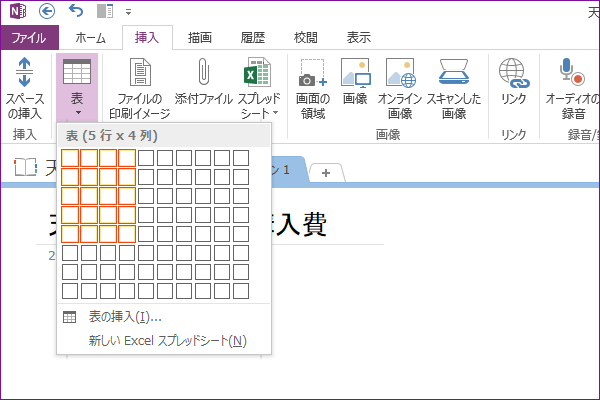
Task: Start オーディオの録音
Action: tap(572, 88)
